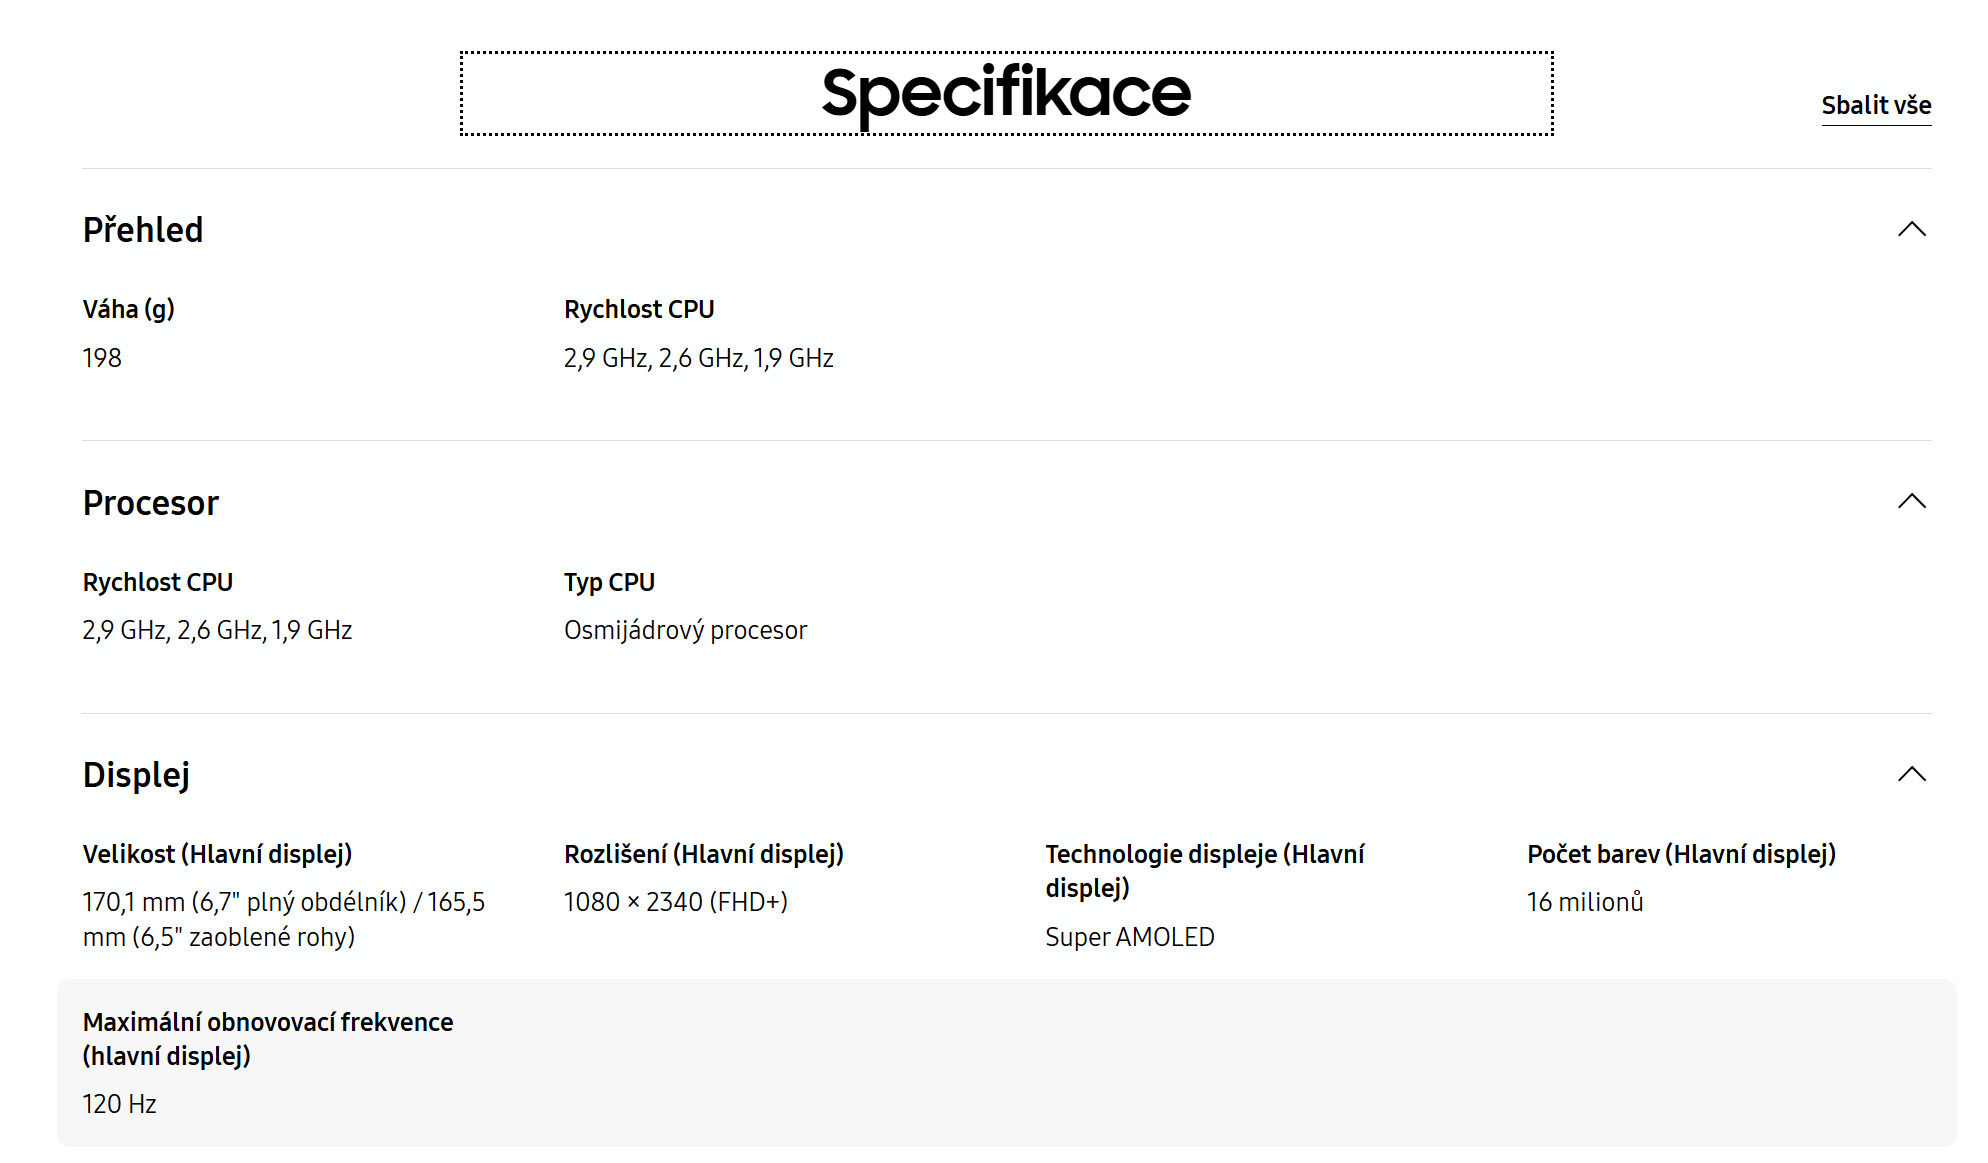Click Rychlost CPU label in Přehled
This screenshot has height=1163, width=1988.
pos(639,309)
